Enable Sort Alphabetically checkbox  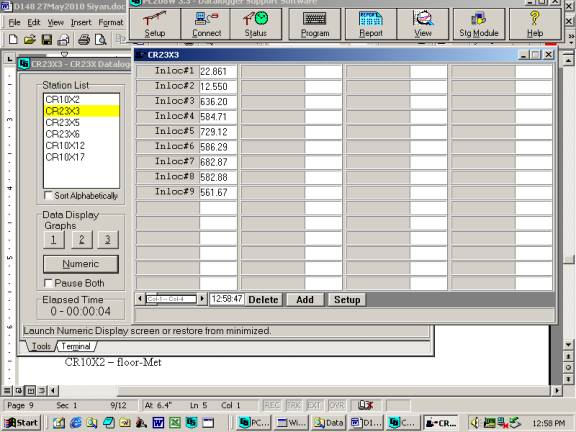coord(48,195)
